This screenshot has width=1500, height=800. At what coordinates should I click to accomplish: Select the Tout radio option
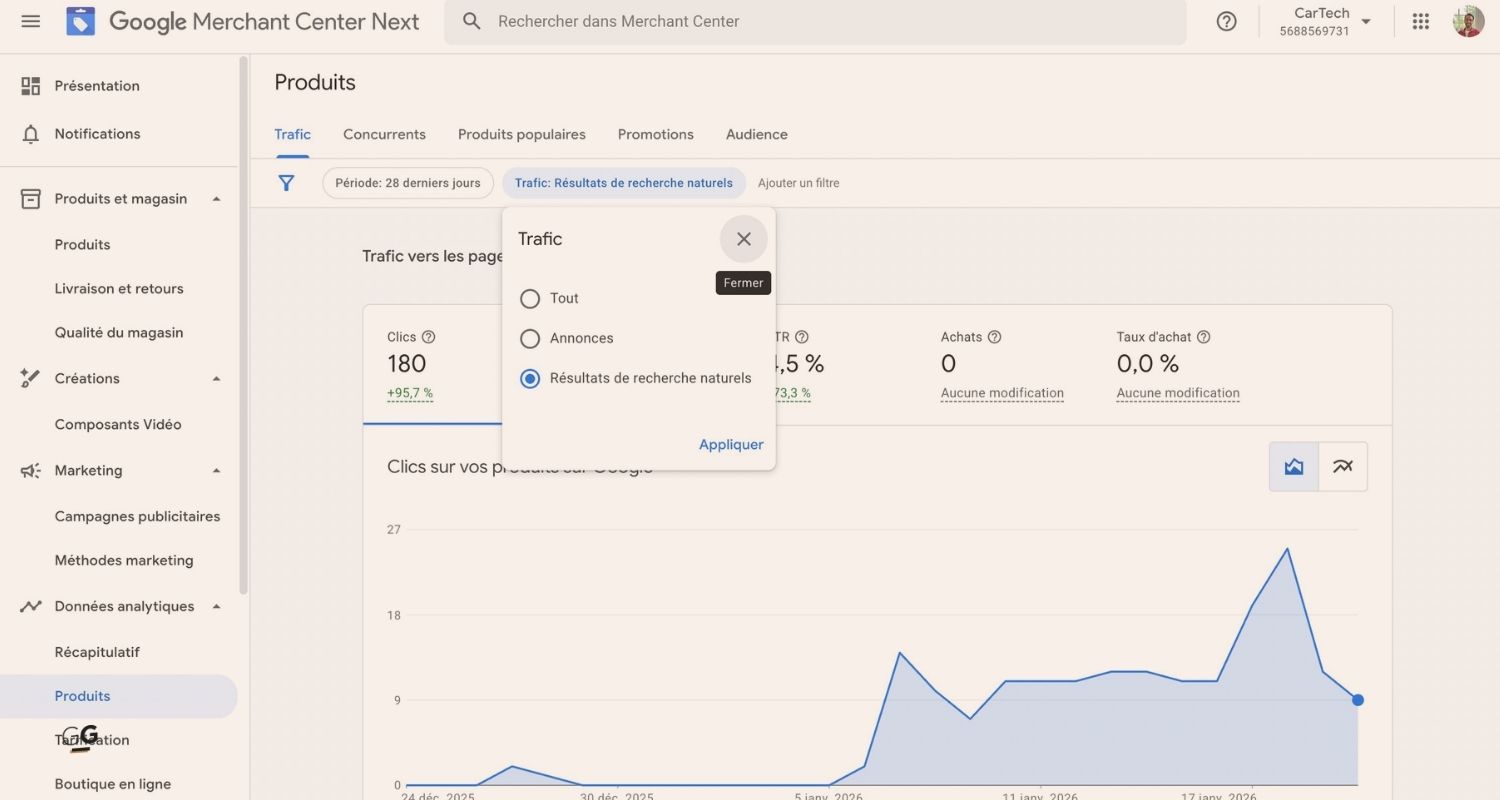tap(530, 298)
